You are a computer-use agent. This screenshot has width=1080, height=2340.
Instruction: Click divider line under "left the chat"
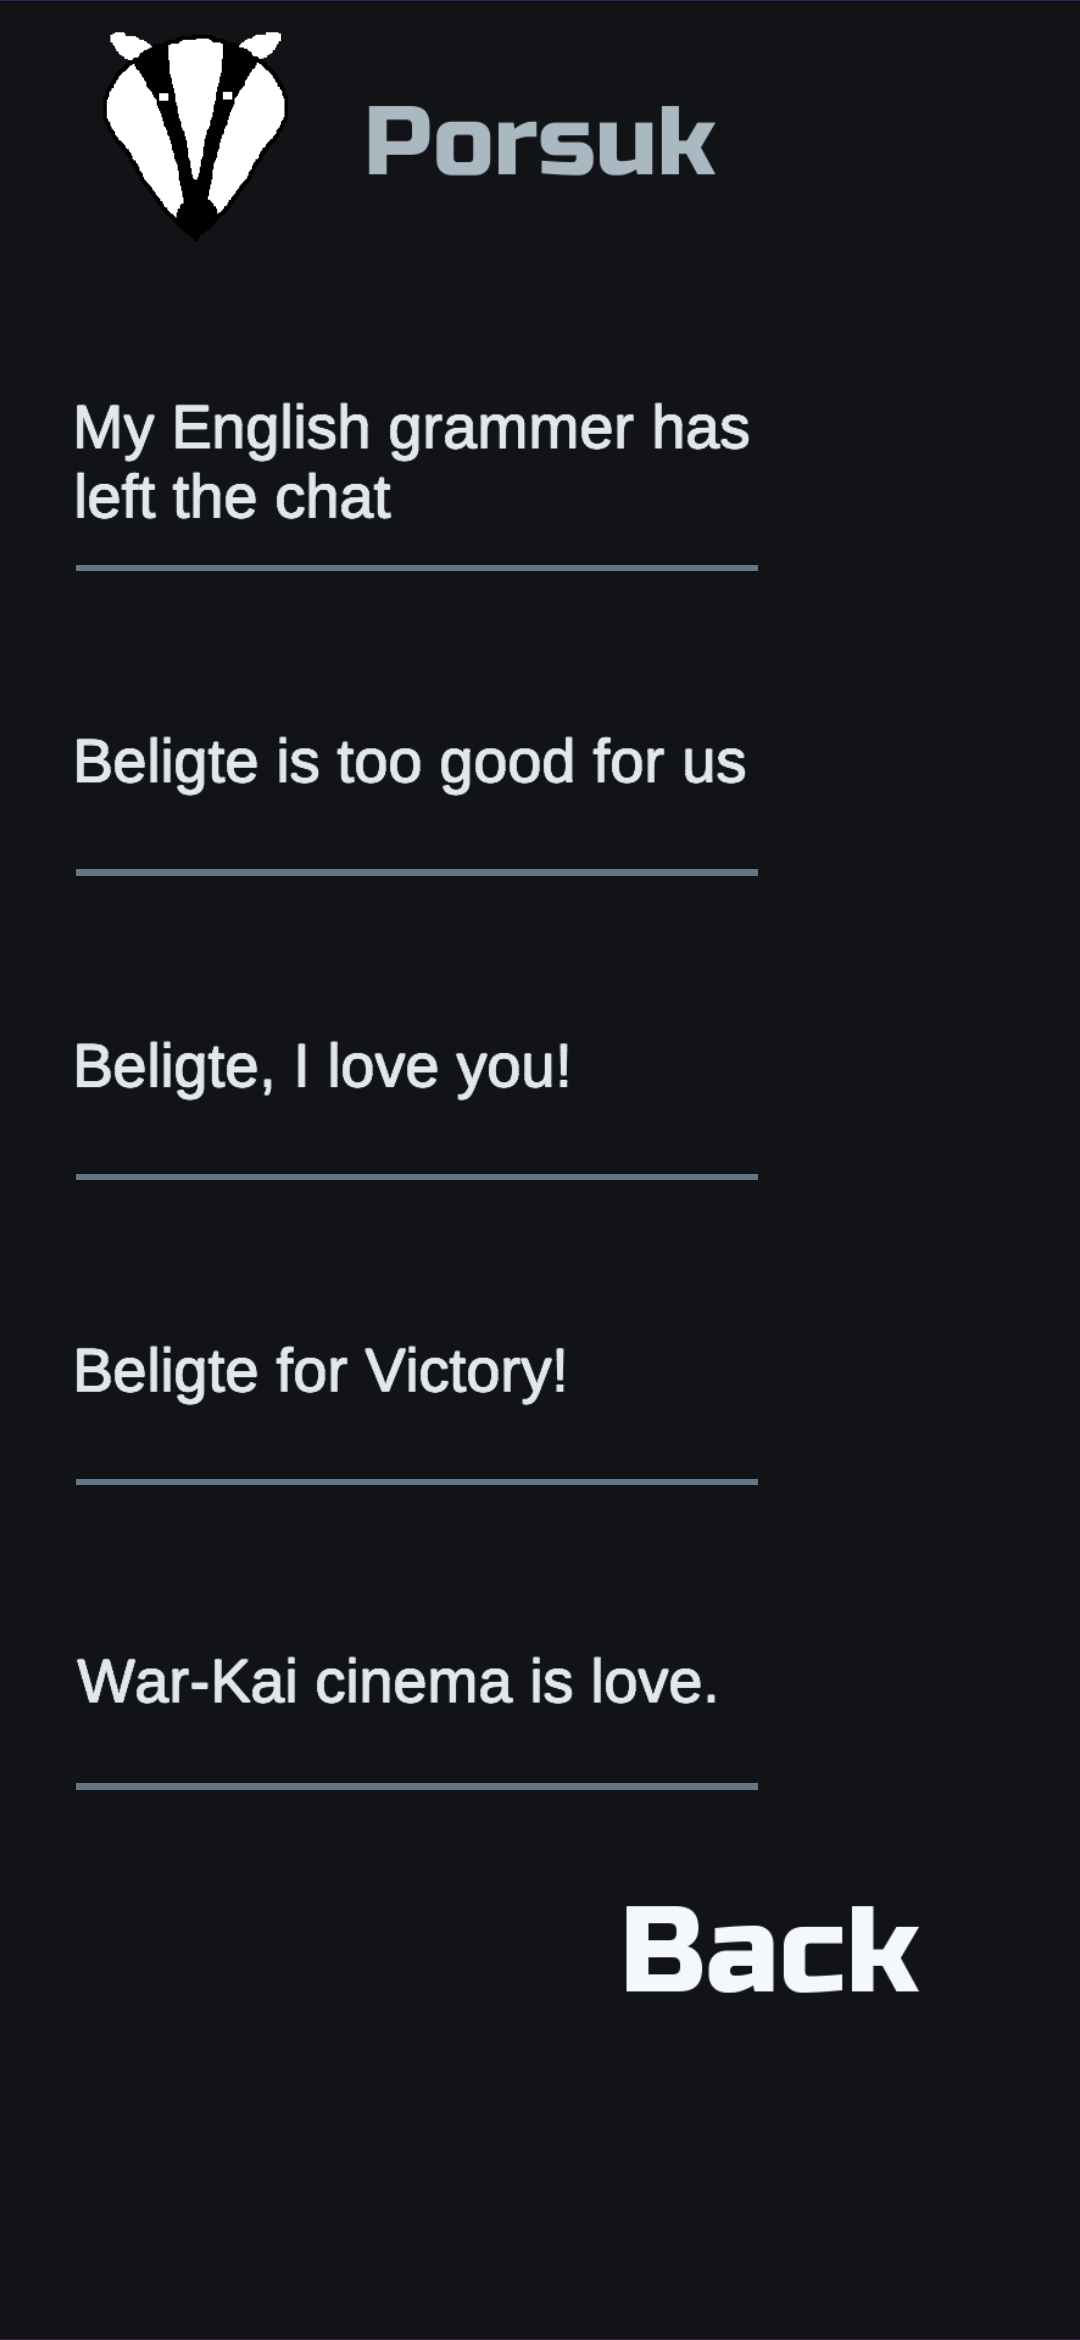(x=417, y=568)
